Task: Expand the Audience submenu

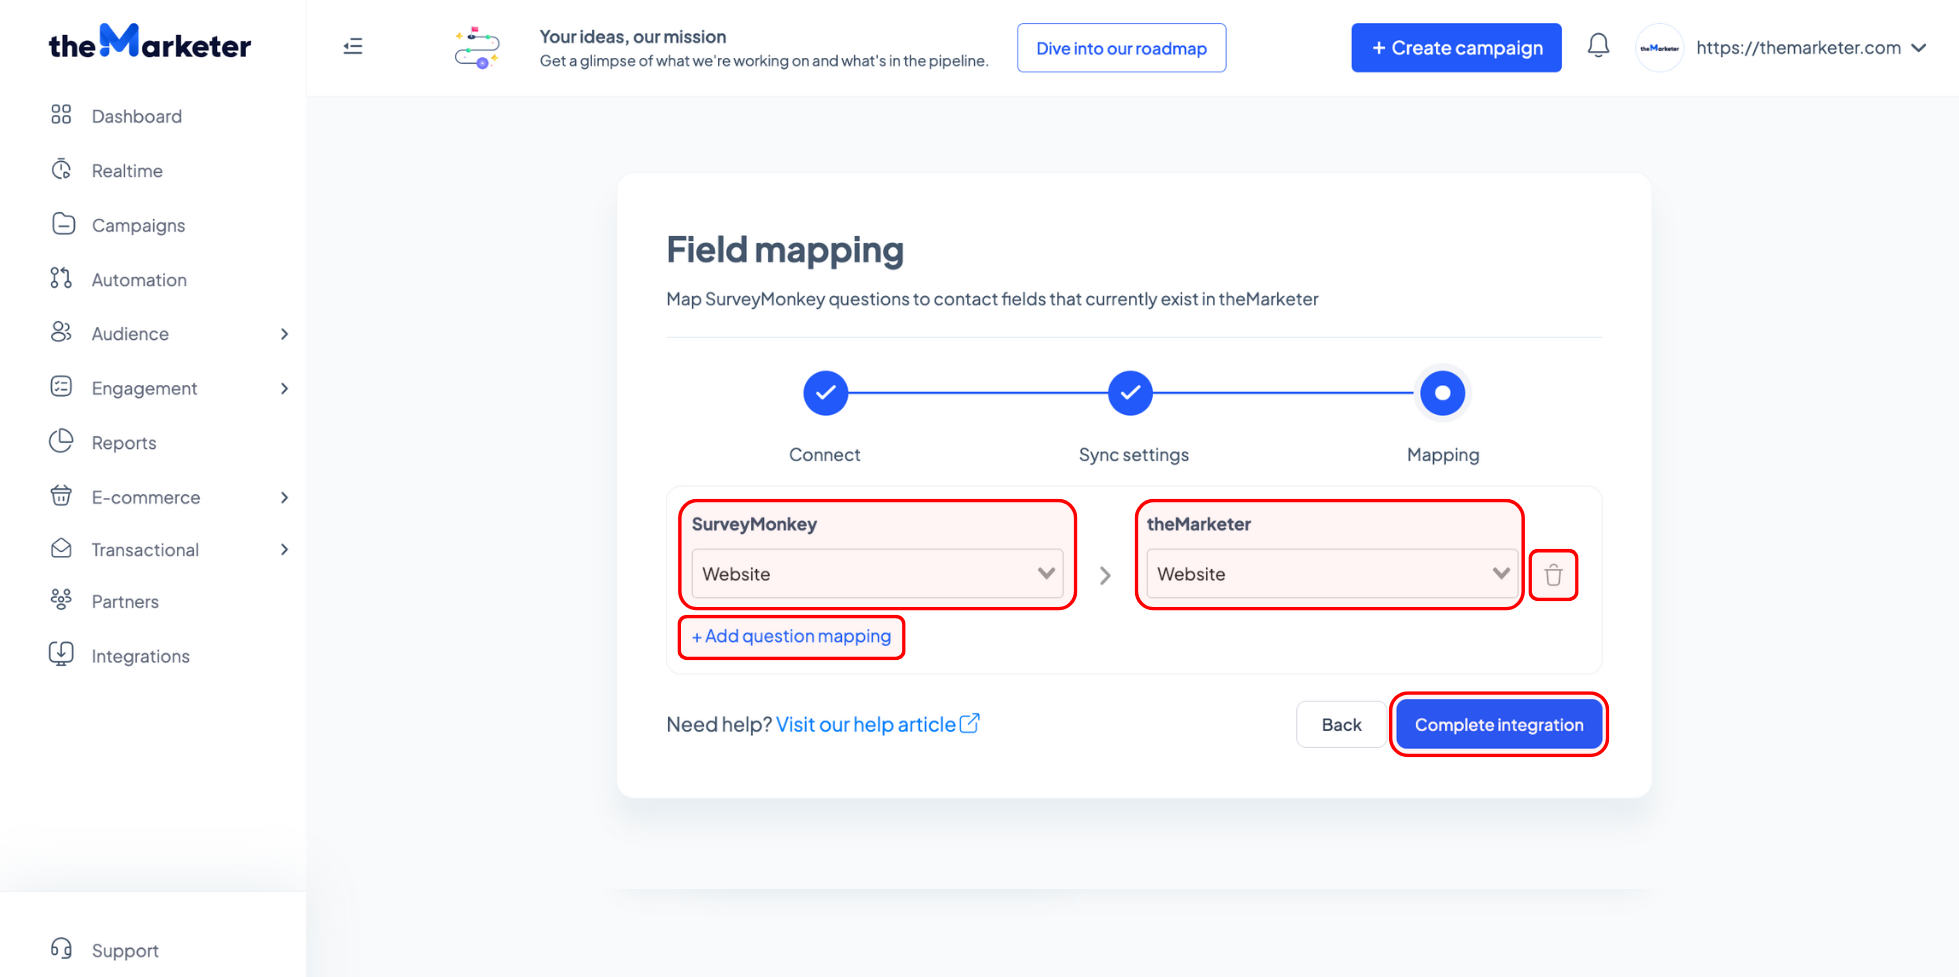Action: click(284, 334)
